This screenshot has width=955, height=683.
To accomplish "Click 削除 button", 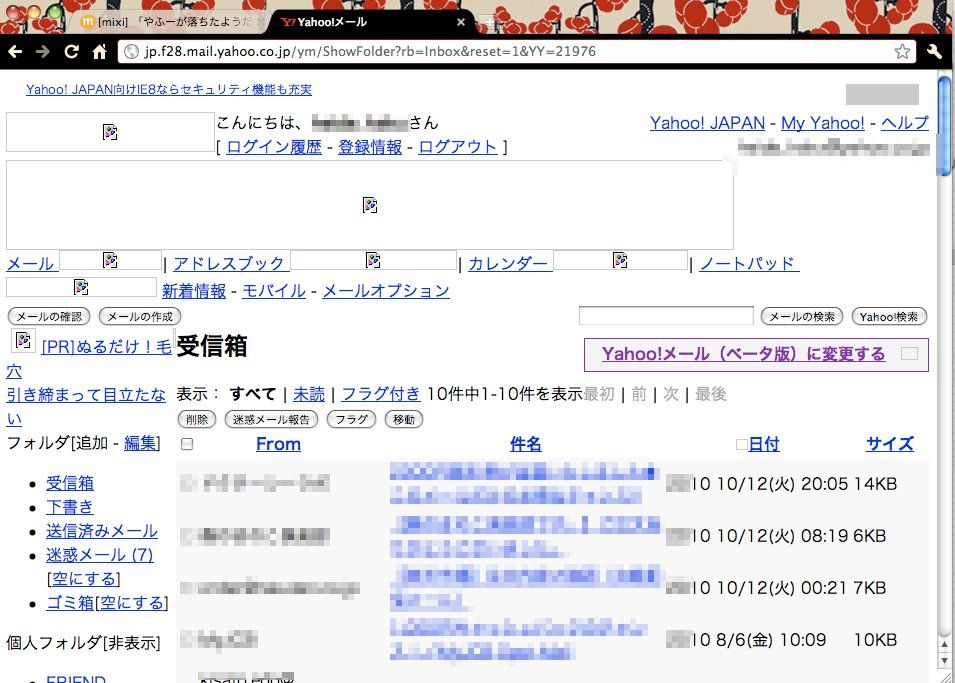I will tap(197, 420).
